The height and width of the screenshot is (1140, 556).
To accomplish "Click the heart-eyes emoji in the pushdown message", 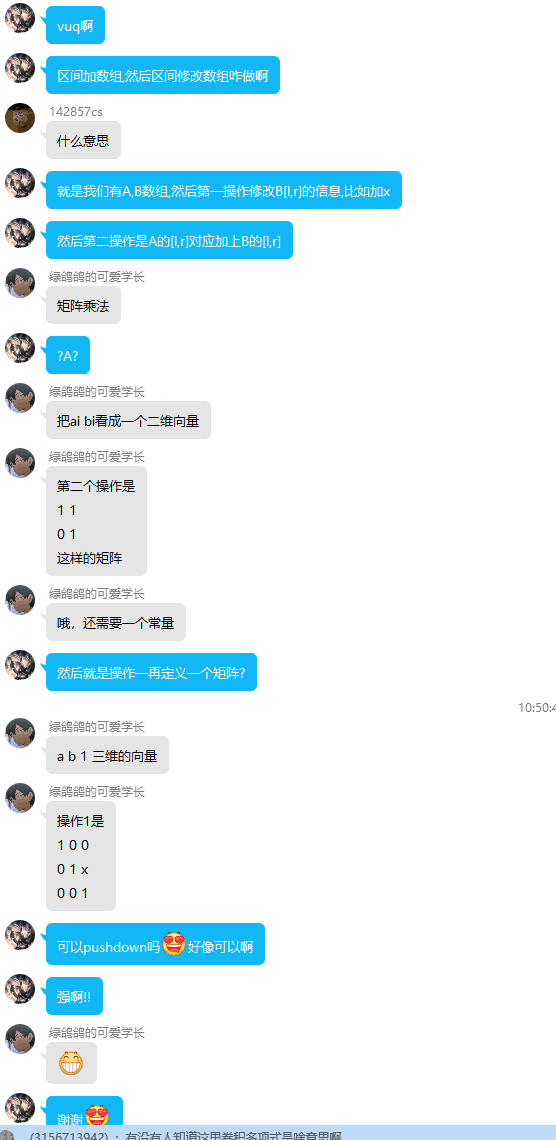I will (174, 944).
